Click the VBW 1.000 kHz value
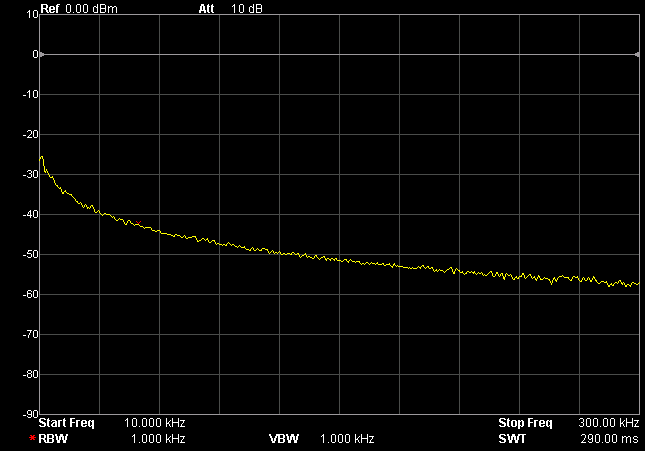The image size is (645, 451). (x=347, y=439)
